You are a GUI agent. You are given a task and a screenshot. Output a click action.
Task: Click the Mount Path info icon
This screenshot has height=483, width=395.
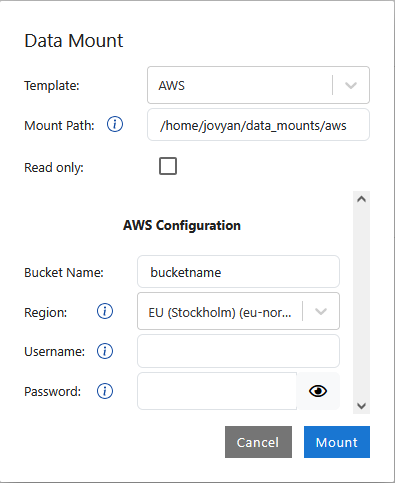point(115,124)
